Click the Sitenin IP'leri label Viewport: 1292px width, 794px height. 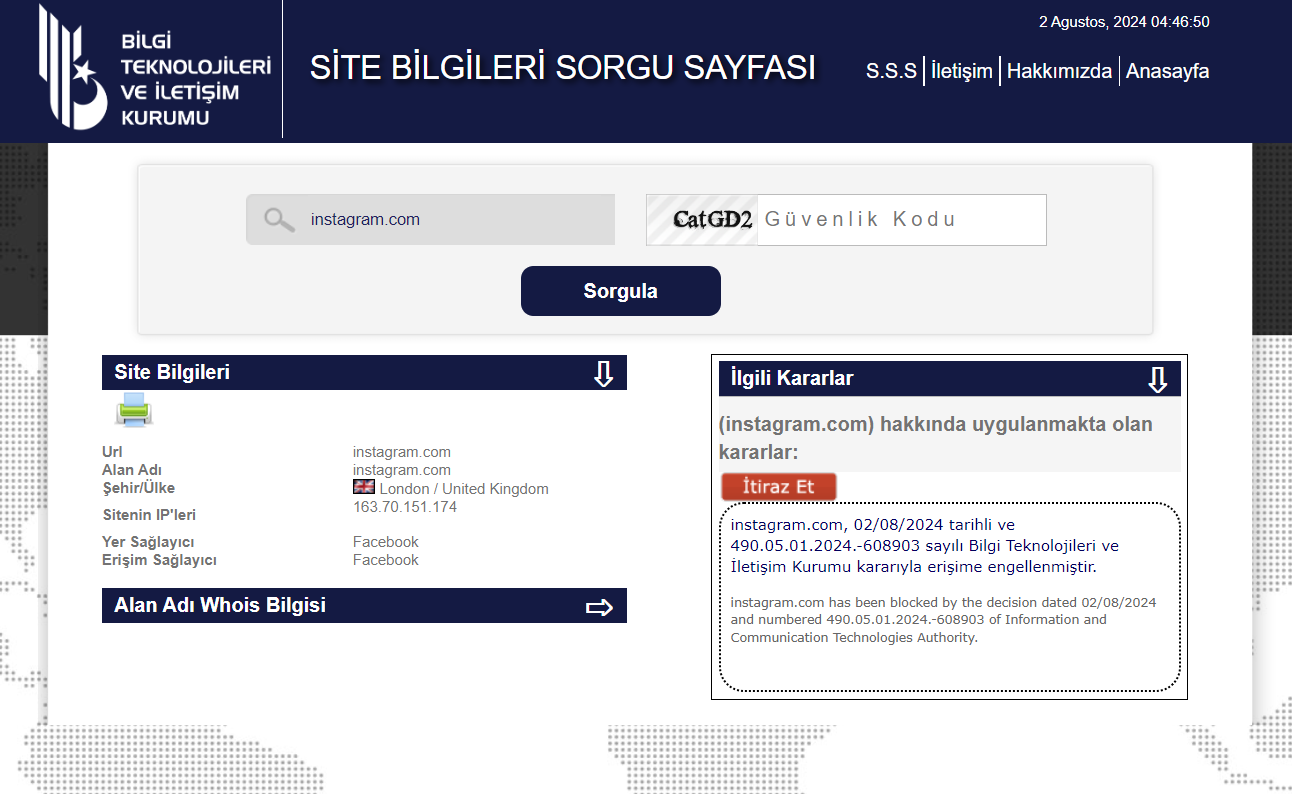150,516
